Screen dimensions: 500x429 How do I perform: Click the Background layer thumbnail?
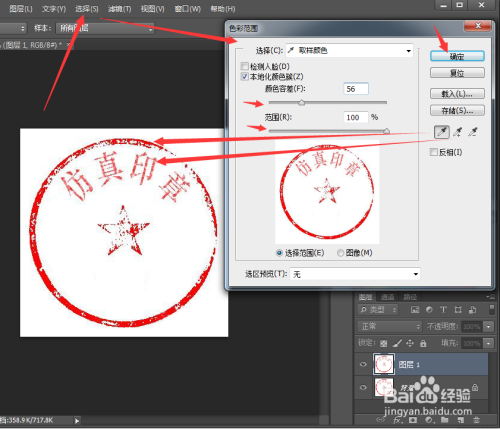pyautogui.click(x=384, y=387)
